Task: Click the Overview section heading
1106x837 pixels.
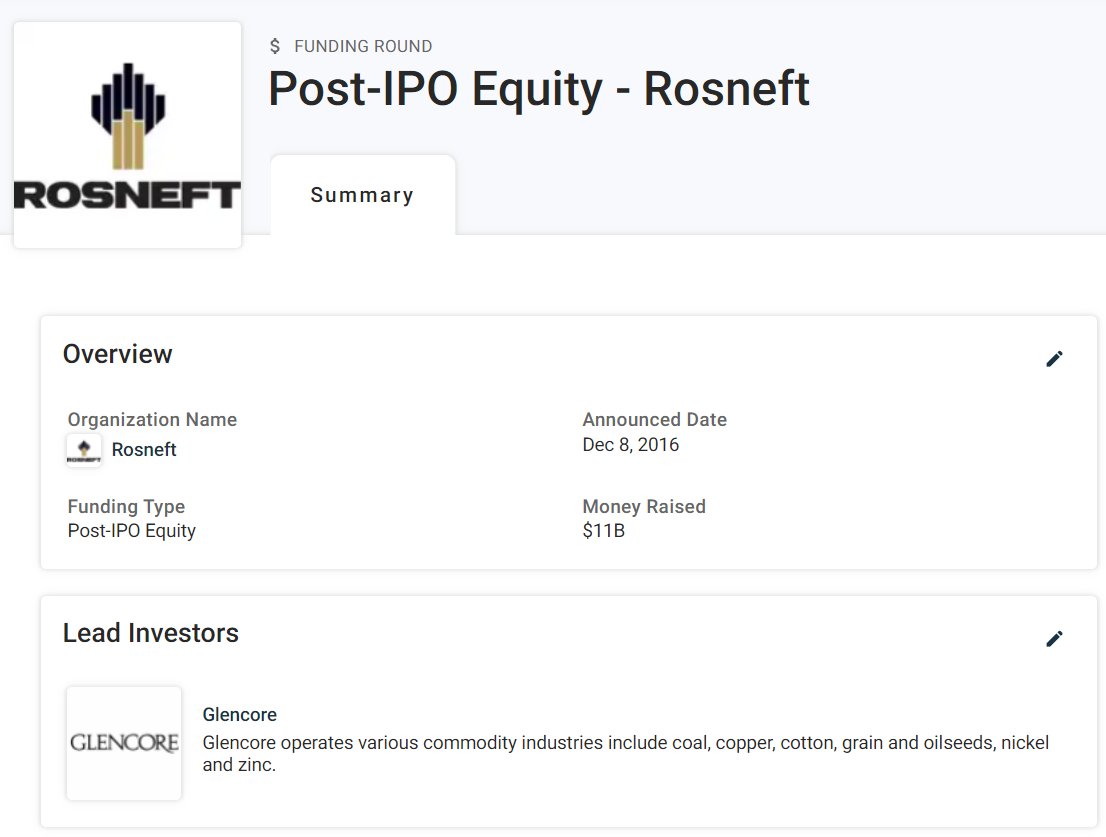Action: point(118,354)
